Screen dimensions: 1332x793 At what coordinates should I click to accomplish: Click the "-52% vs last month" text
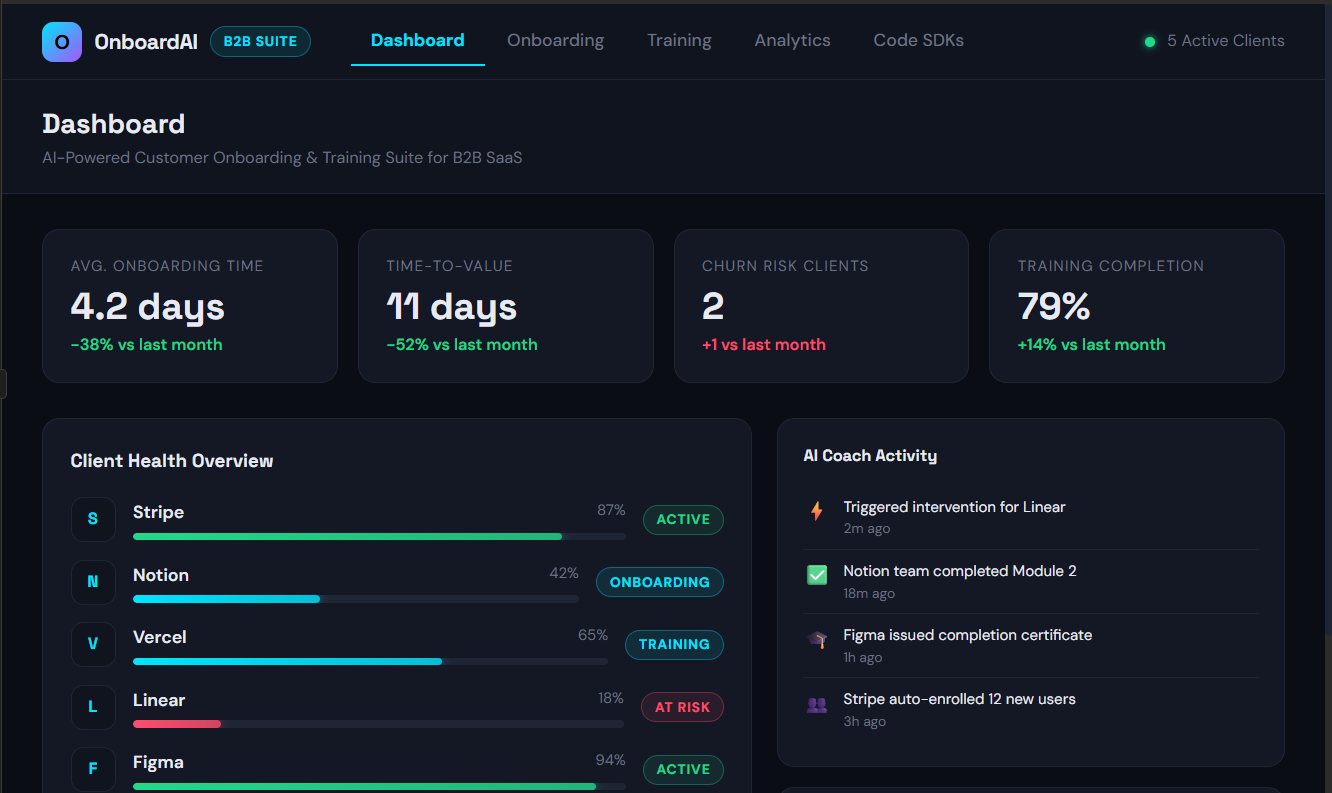coord(462,345)
